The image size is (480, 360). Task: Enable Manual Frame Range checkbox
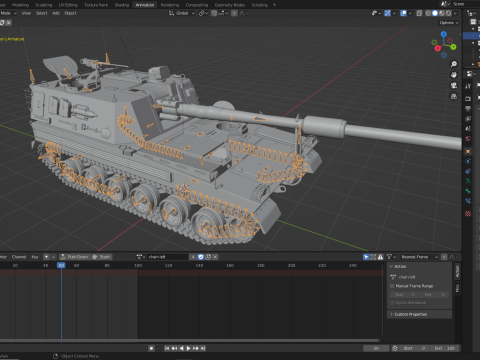392,286
